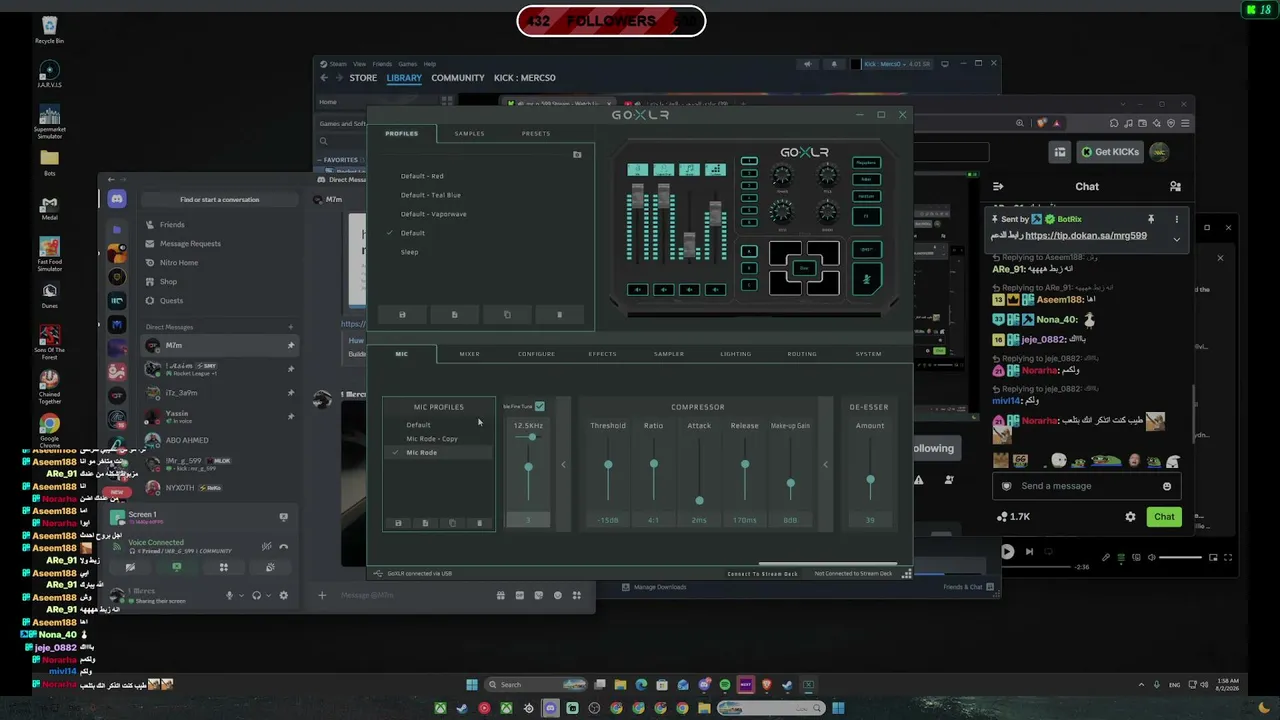Toggle the Robot effect on GoXLR

coord(867,180)
